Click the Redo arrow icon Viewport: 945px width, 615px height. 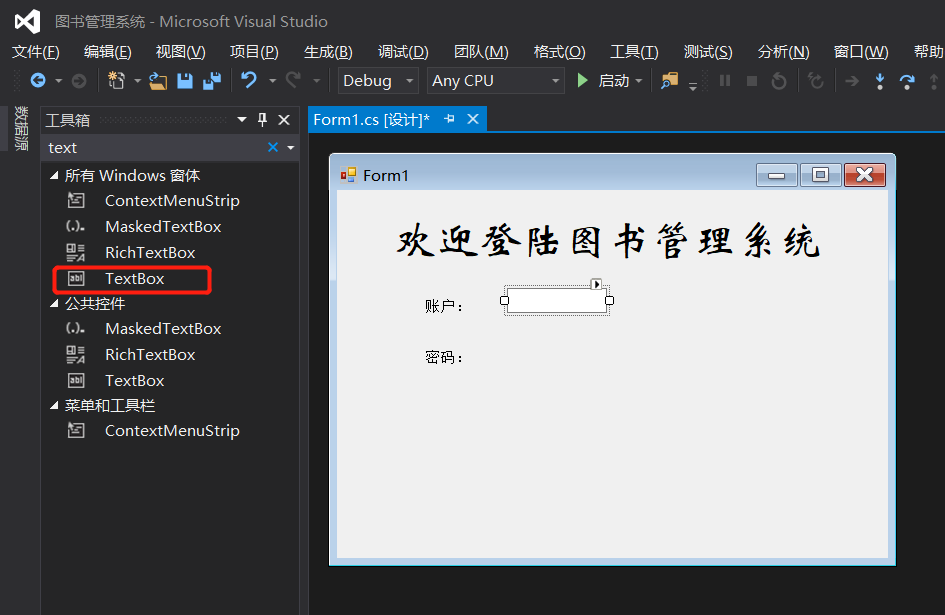(x=294, y=80)
